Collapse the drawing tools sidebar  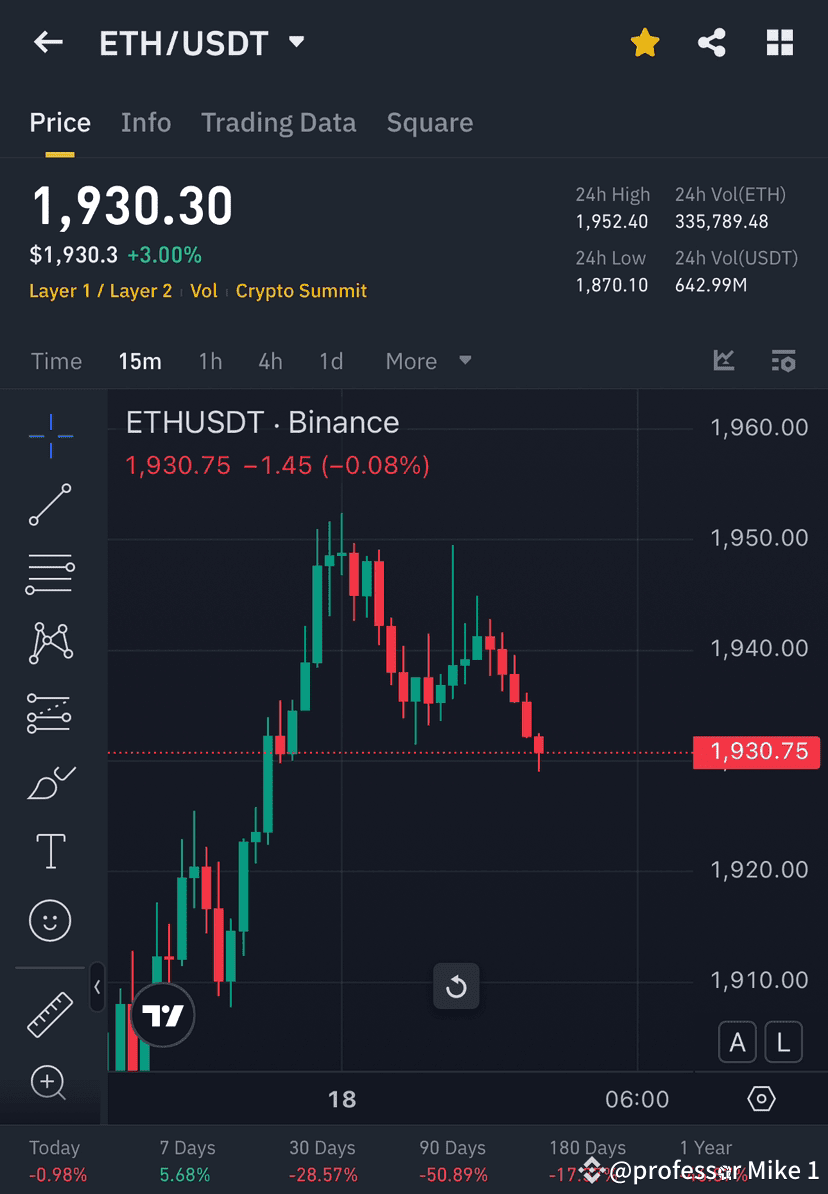(97, 988)
